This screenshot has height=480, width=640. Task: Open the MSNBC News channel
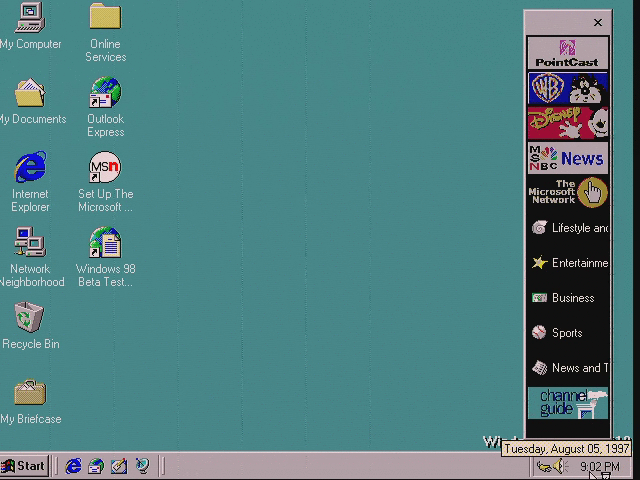[567, 158]
